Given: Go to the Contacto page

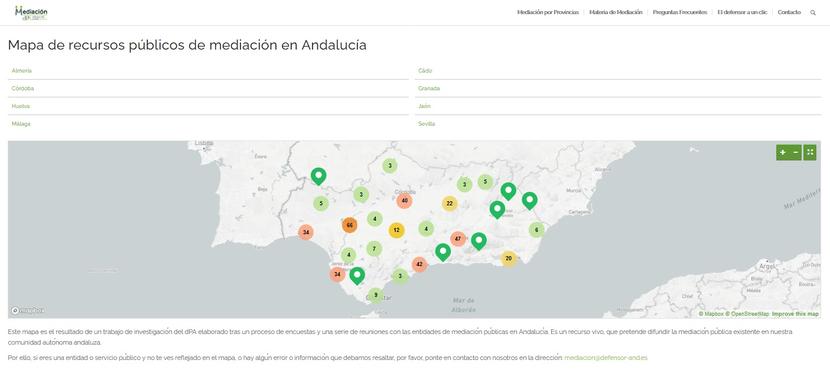Looking at the screenshot, I should coord(789,12).
